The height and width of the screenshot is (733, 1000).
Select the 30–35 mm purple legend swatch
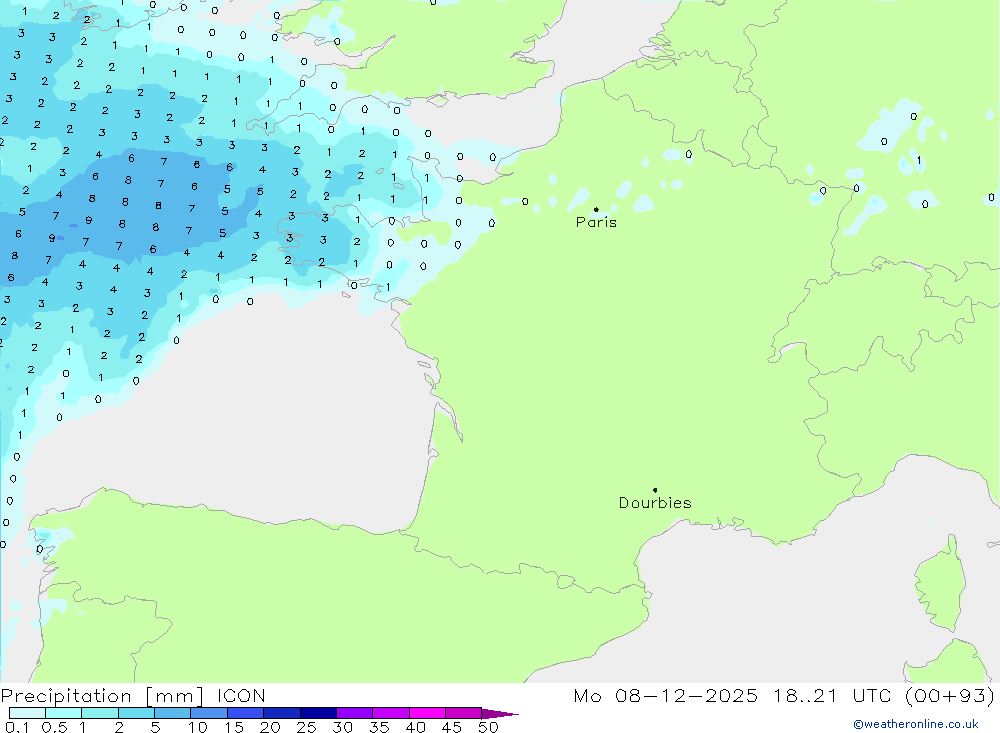[355, 713]
